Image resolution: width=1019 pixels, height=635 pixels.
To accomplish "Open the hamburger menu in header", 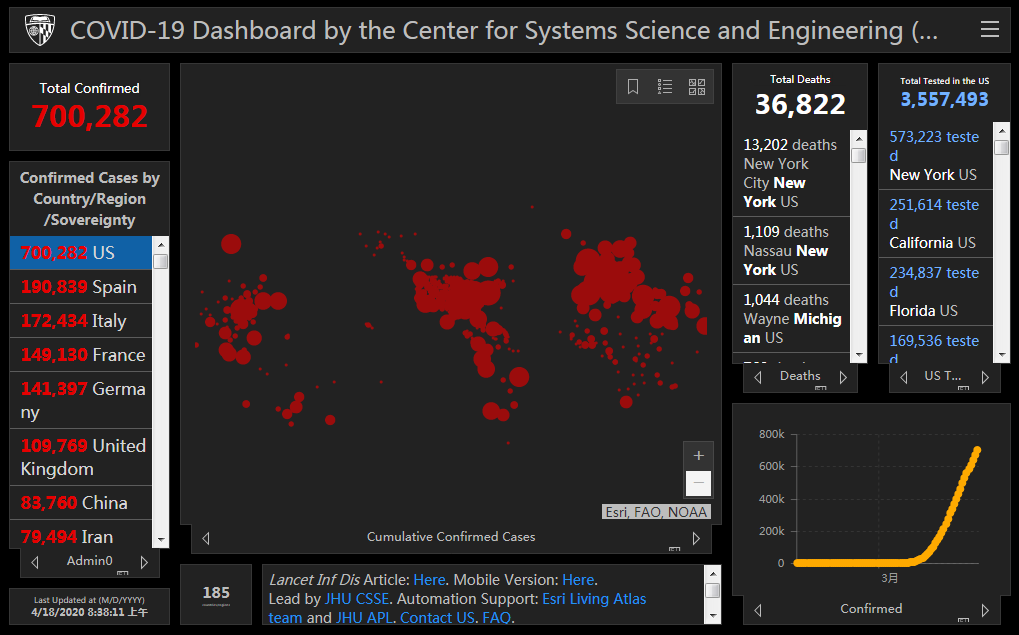I will point(989,30).
